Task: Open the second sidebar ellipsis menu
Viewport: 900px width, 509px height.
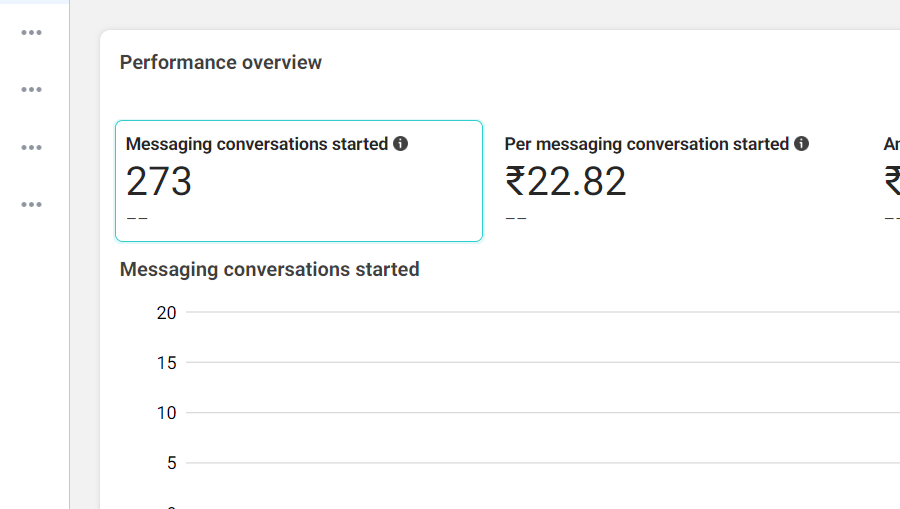Action: click(32, 90)
